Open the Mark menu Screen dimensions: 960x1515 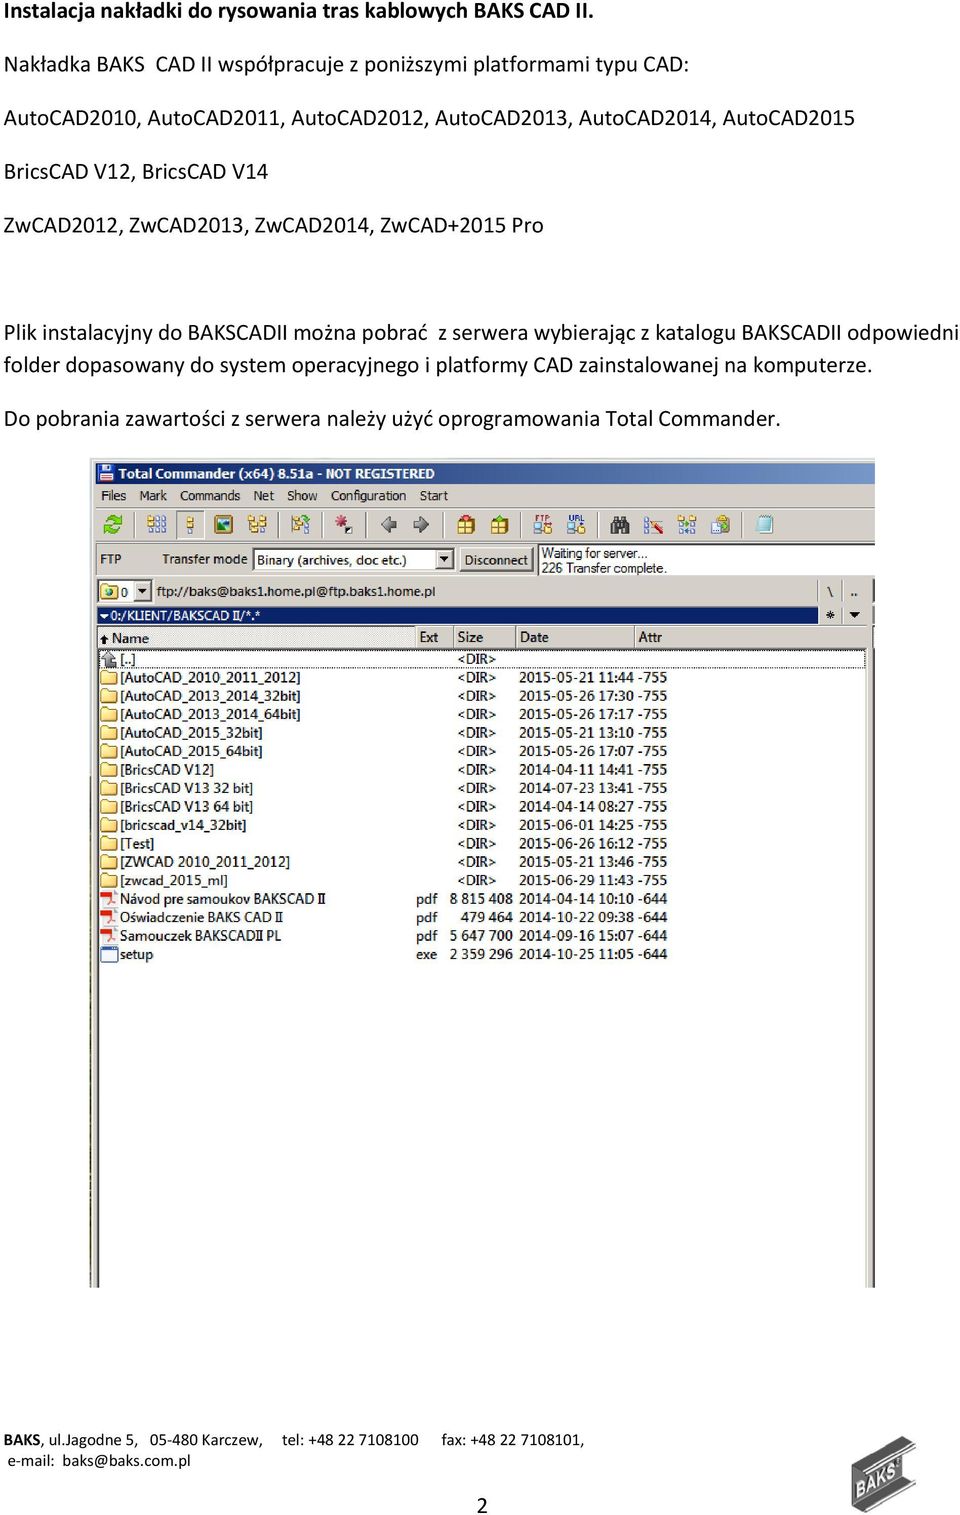(153, 495)
